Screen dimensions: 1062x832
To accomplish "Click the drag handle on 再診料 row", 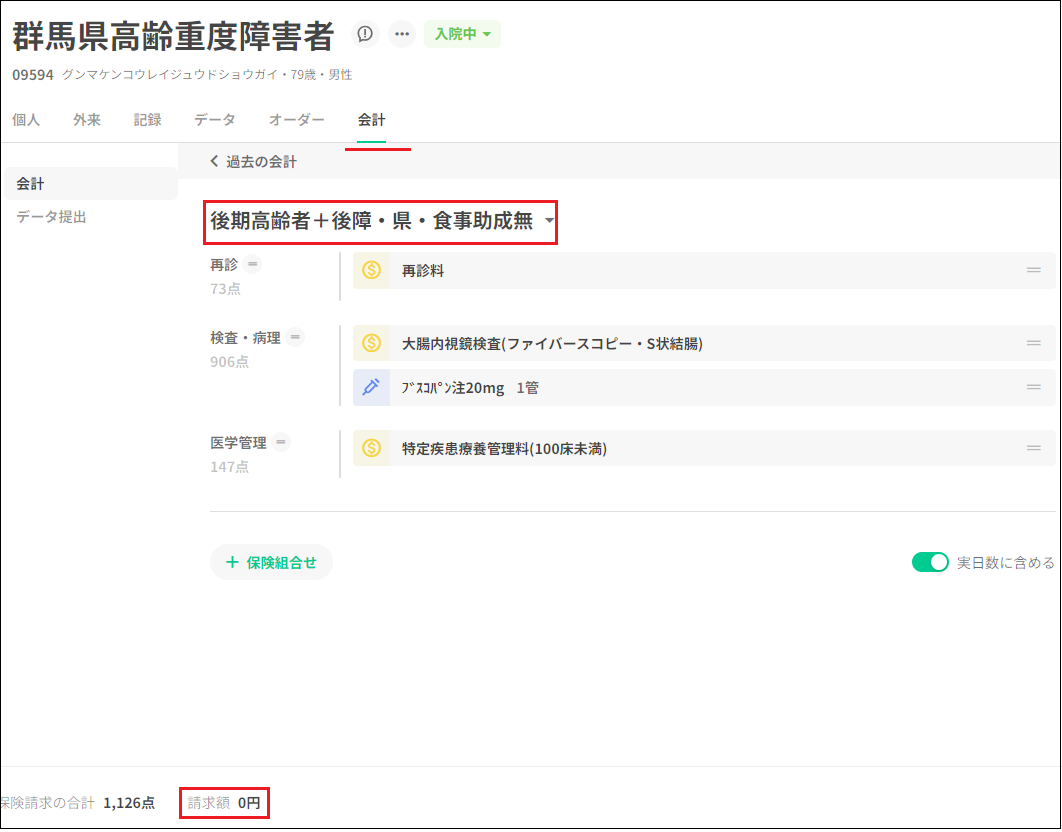I will [x=1033, y=270].
